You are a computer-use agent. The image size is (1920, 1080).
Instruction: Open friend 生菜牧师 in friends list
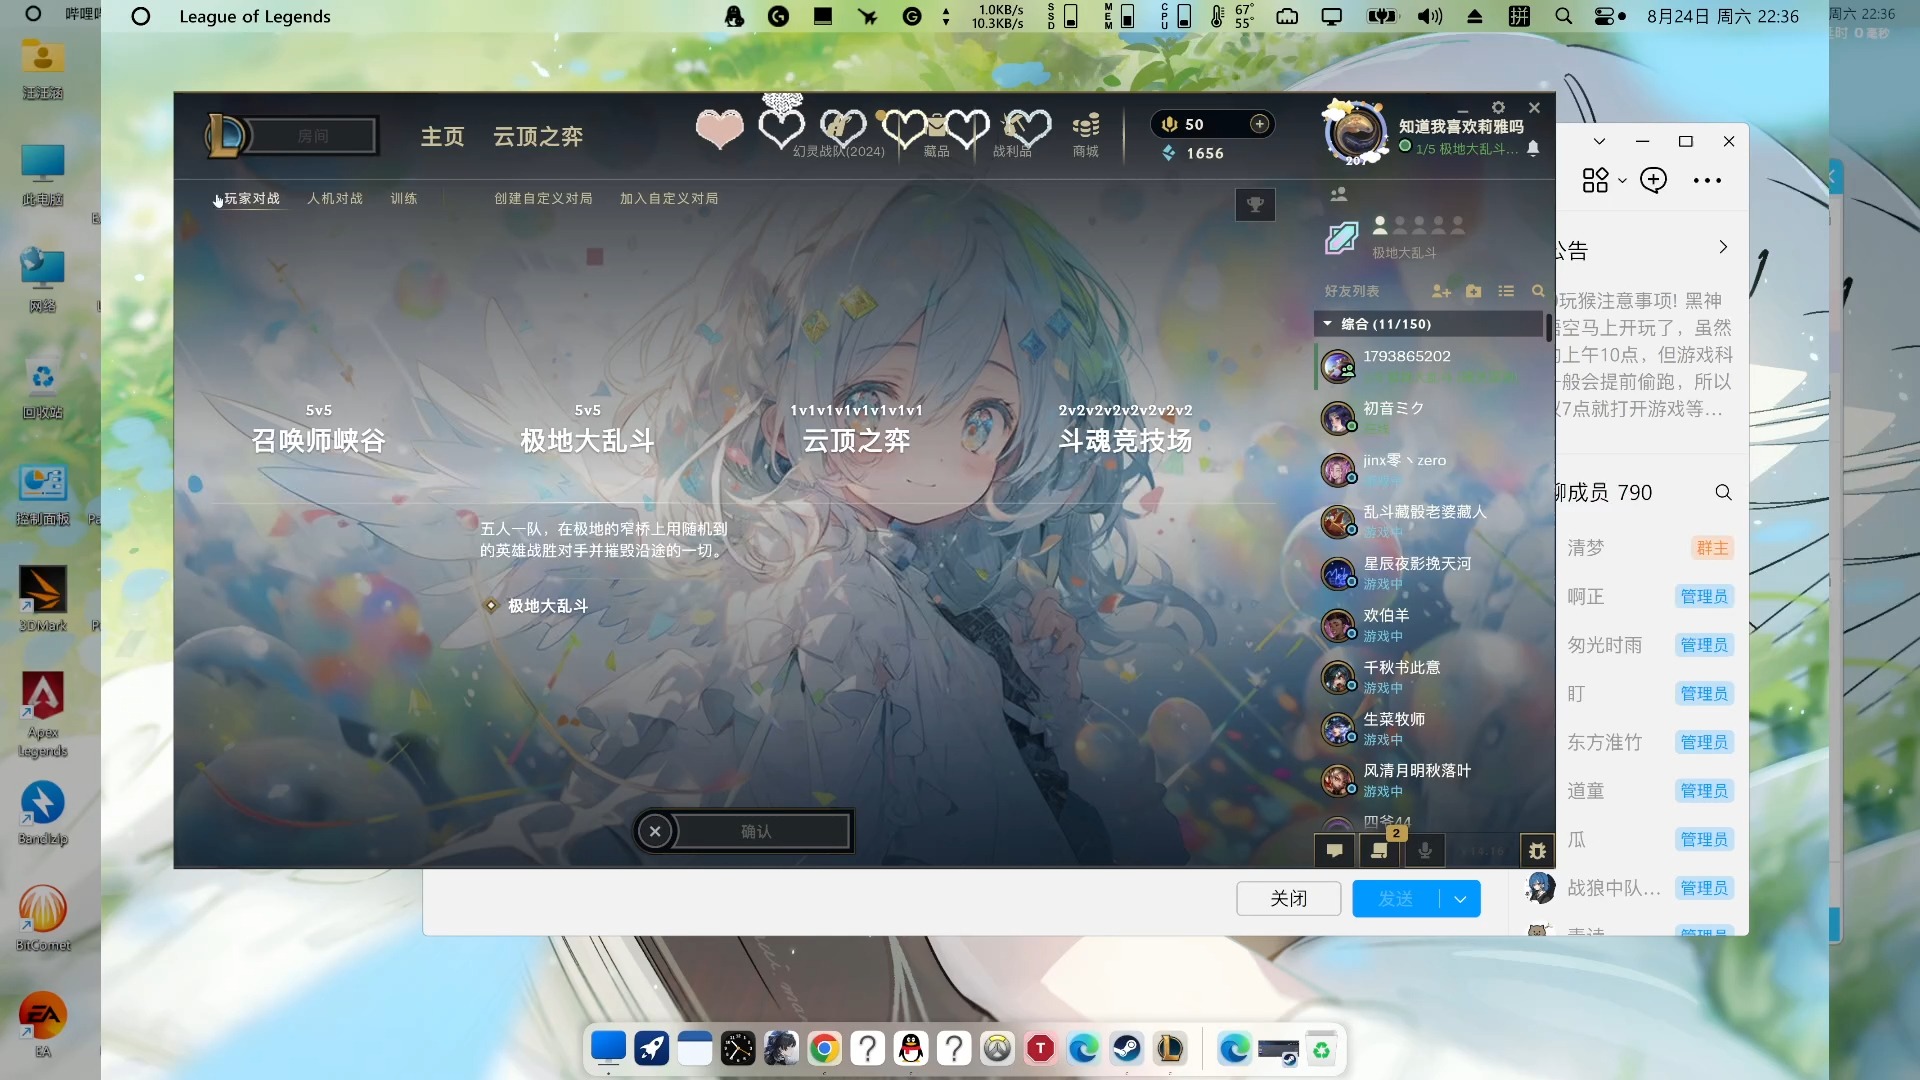1430,729
